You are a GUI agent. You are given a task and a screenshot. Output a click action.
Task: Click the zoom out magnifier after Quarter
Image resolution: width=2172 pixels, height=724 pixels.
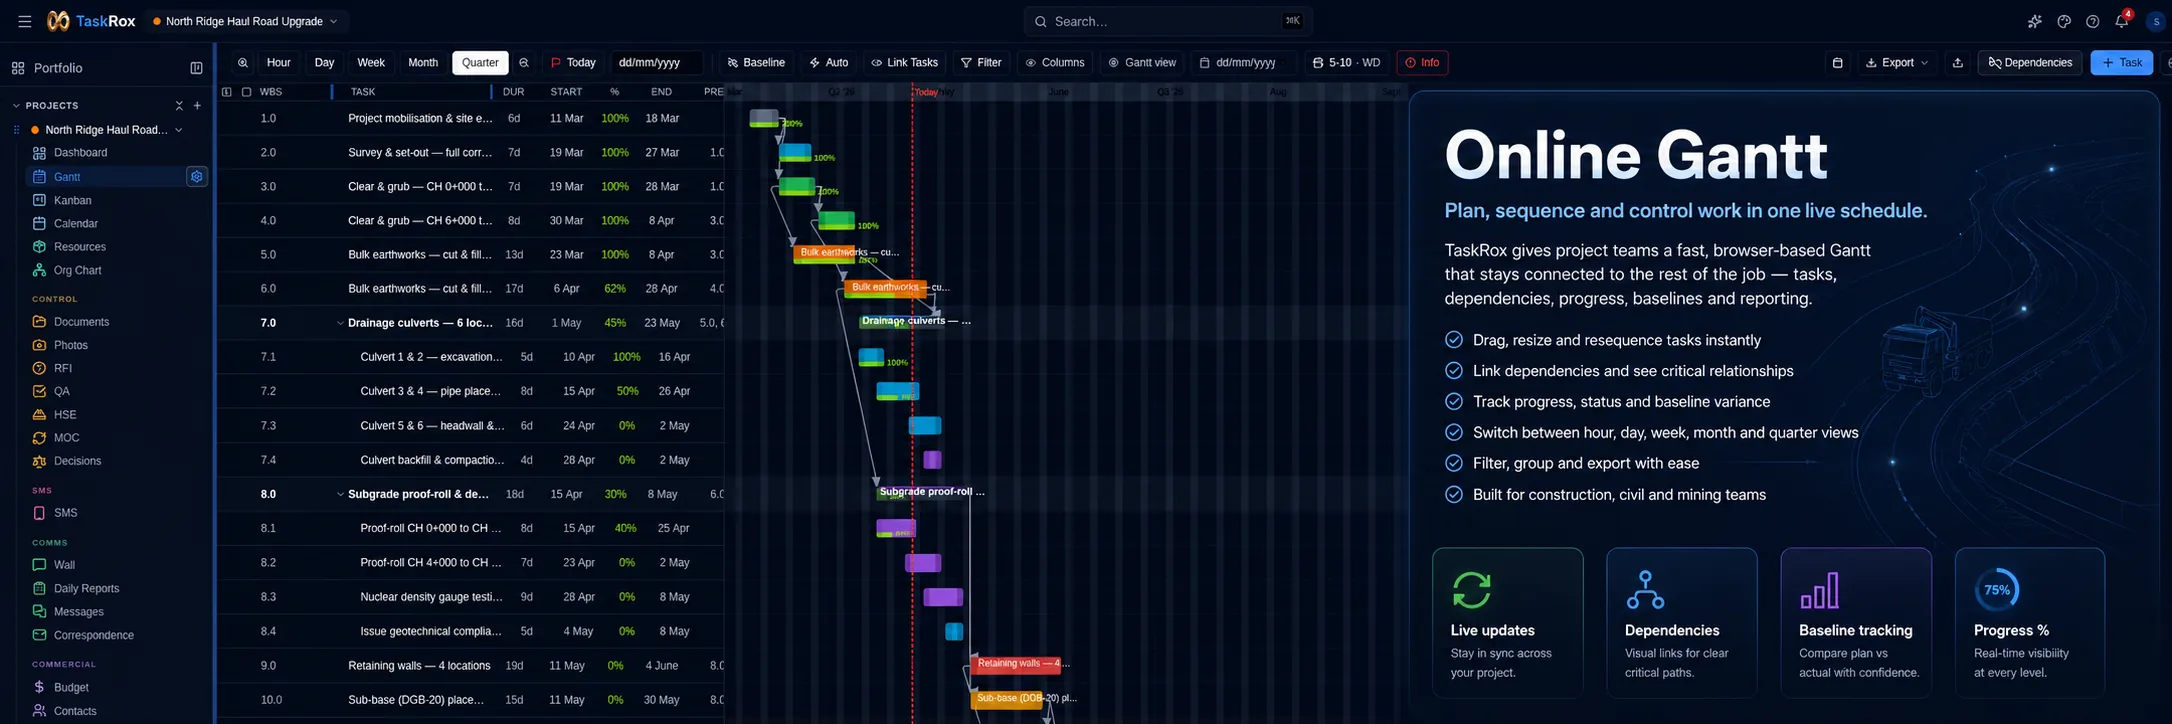524,63
